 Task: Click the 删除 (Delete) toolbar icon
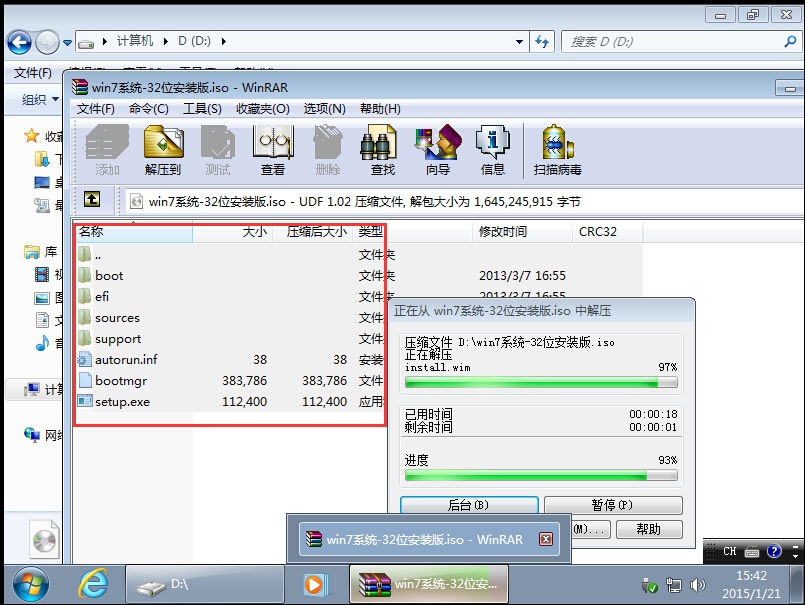coord(328,150)
